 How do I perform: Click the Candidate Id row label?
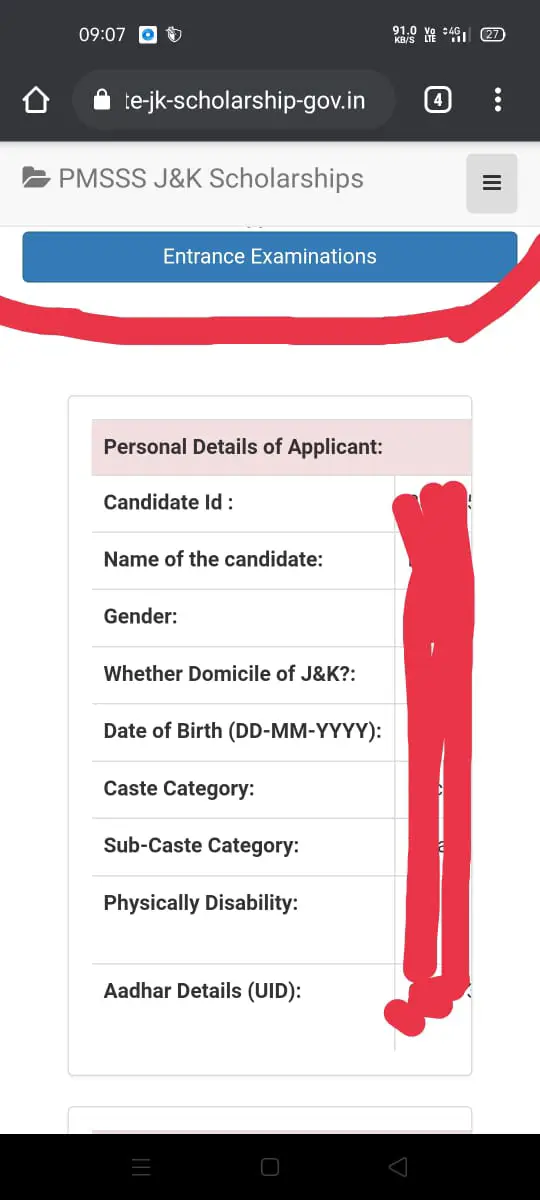[168, 502]
